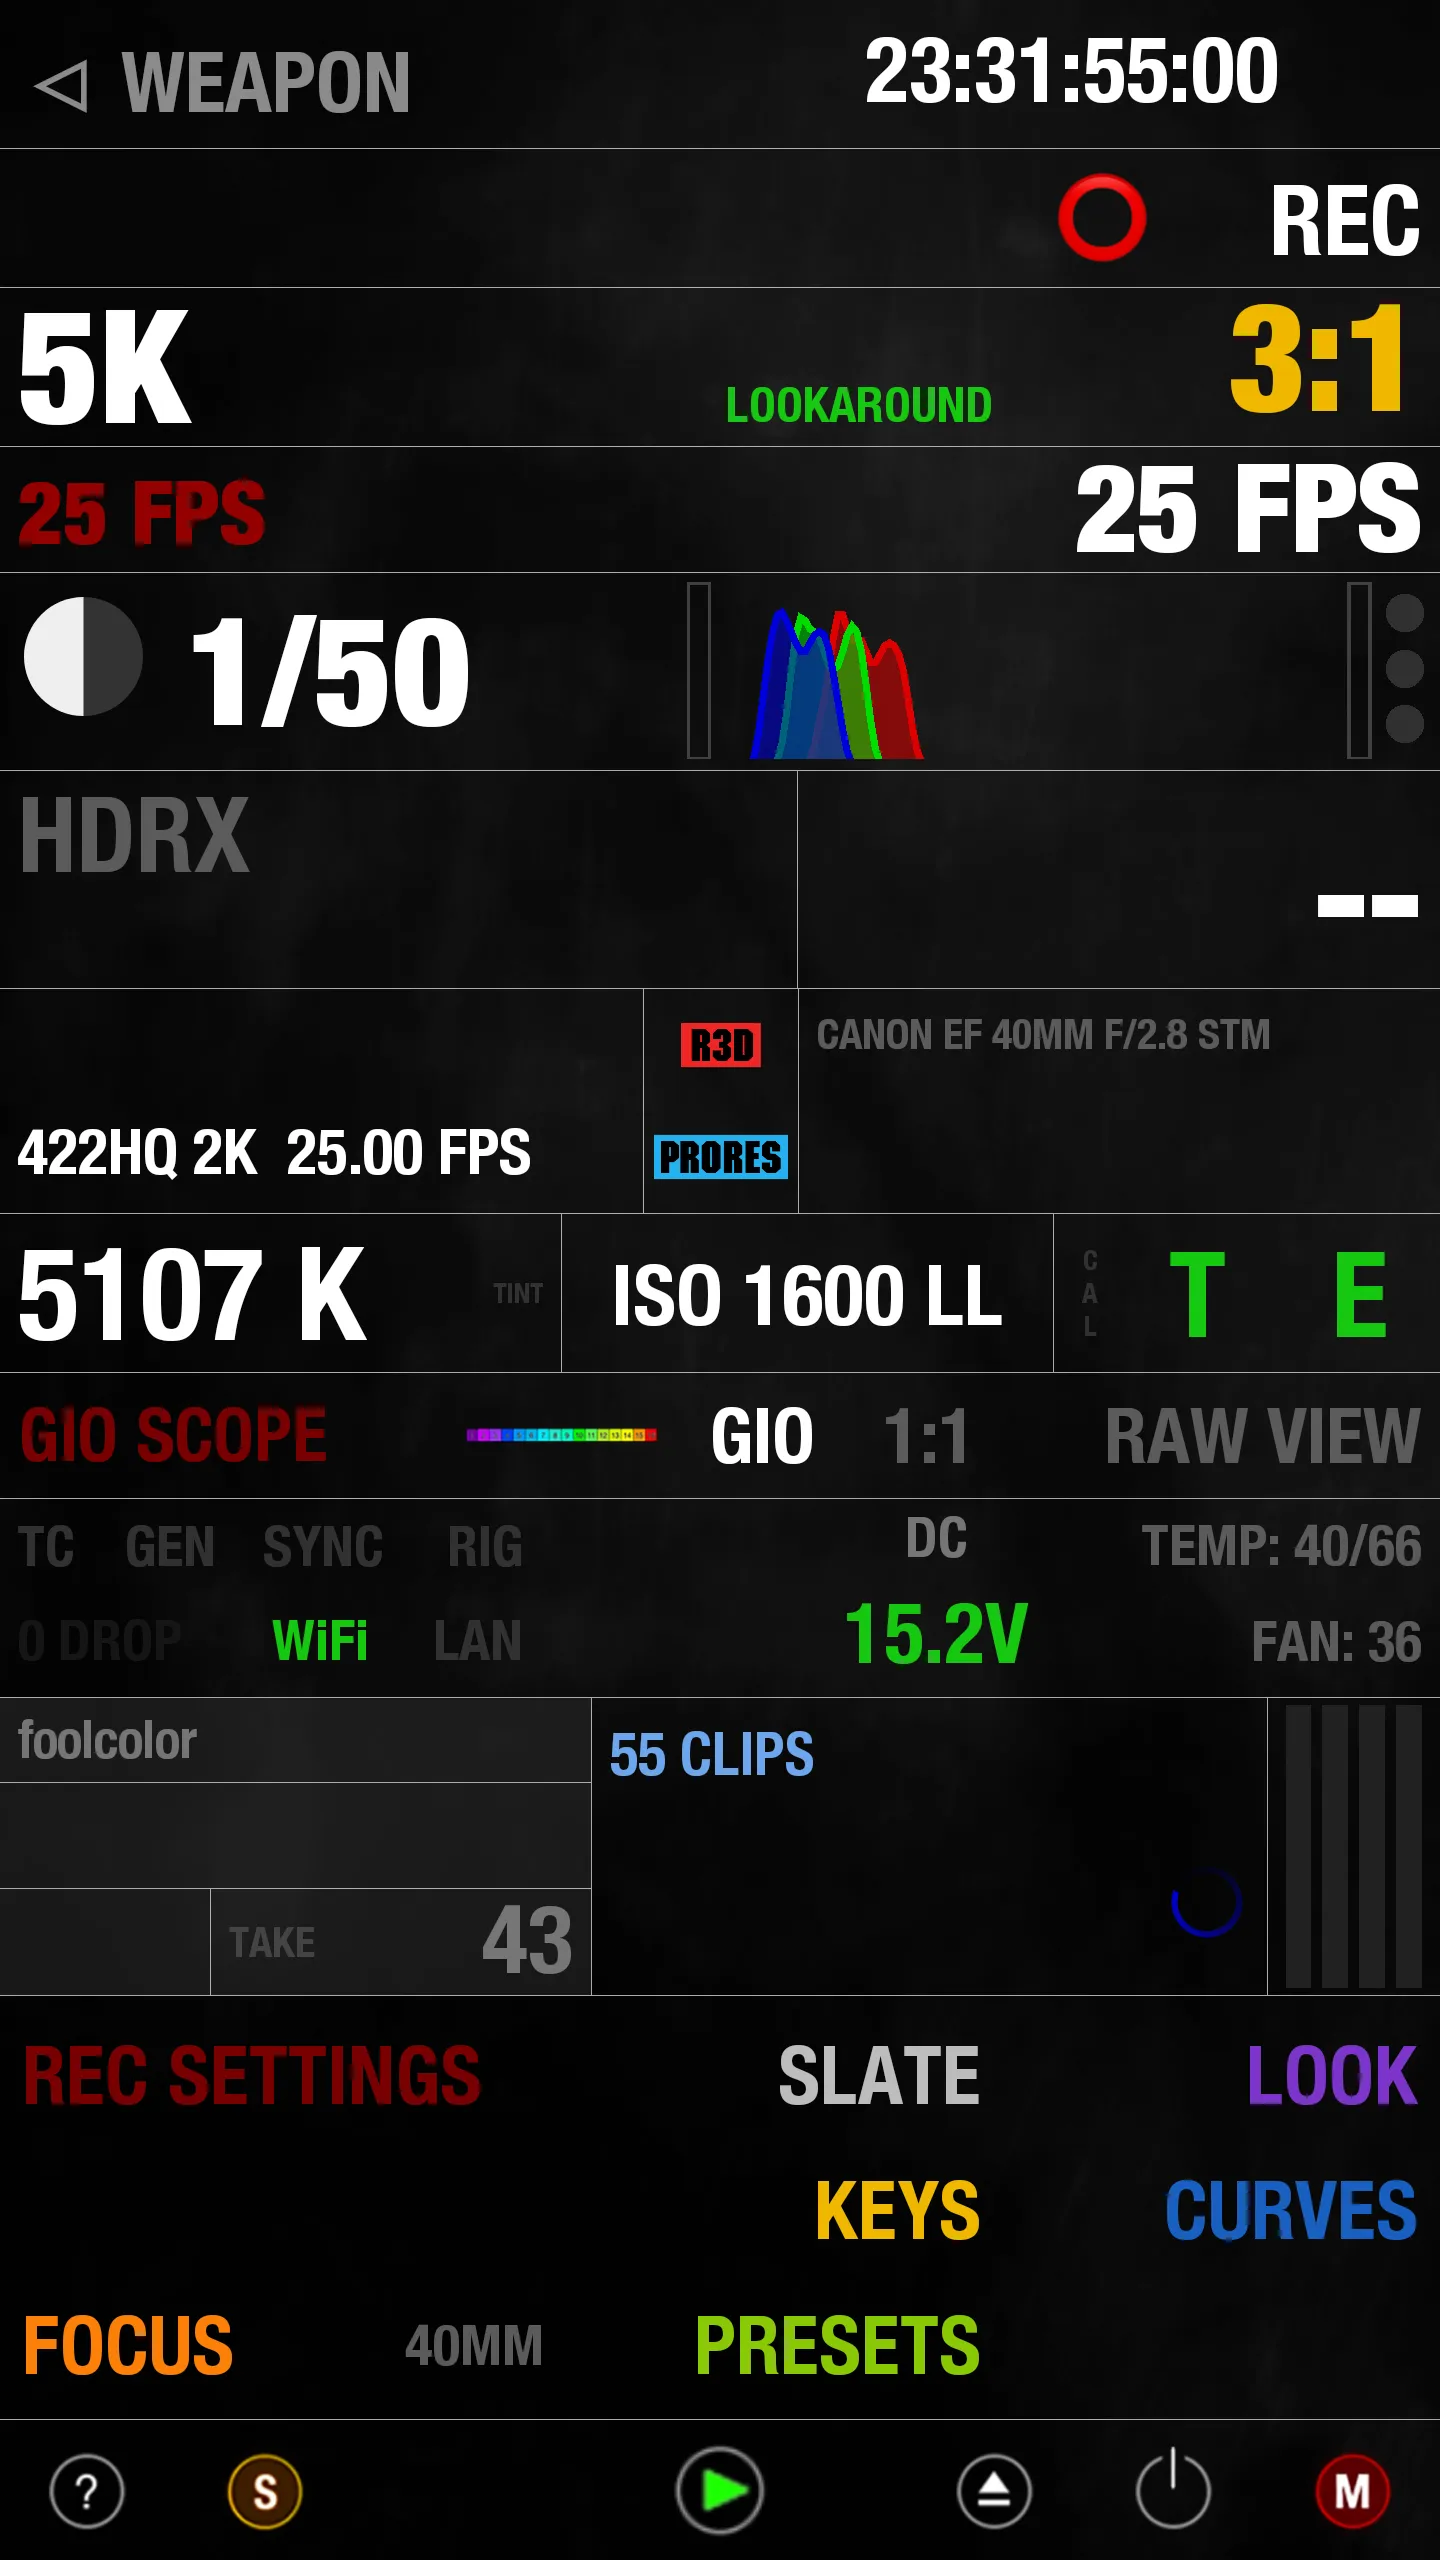Tap the GEN genlock indicator
The image size is (1440, 2560).
pos(170,1547)
